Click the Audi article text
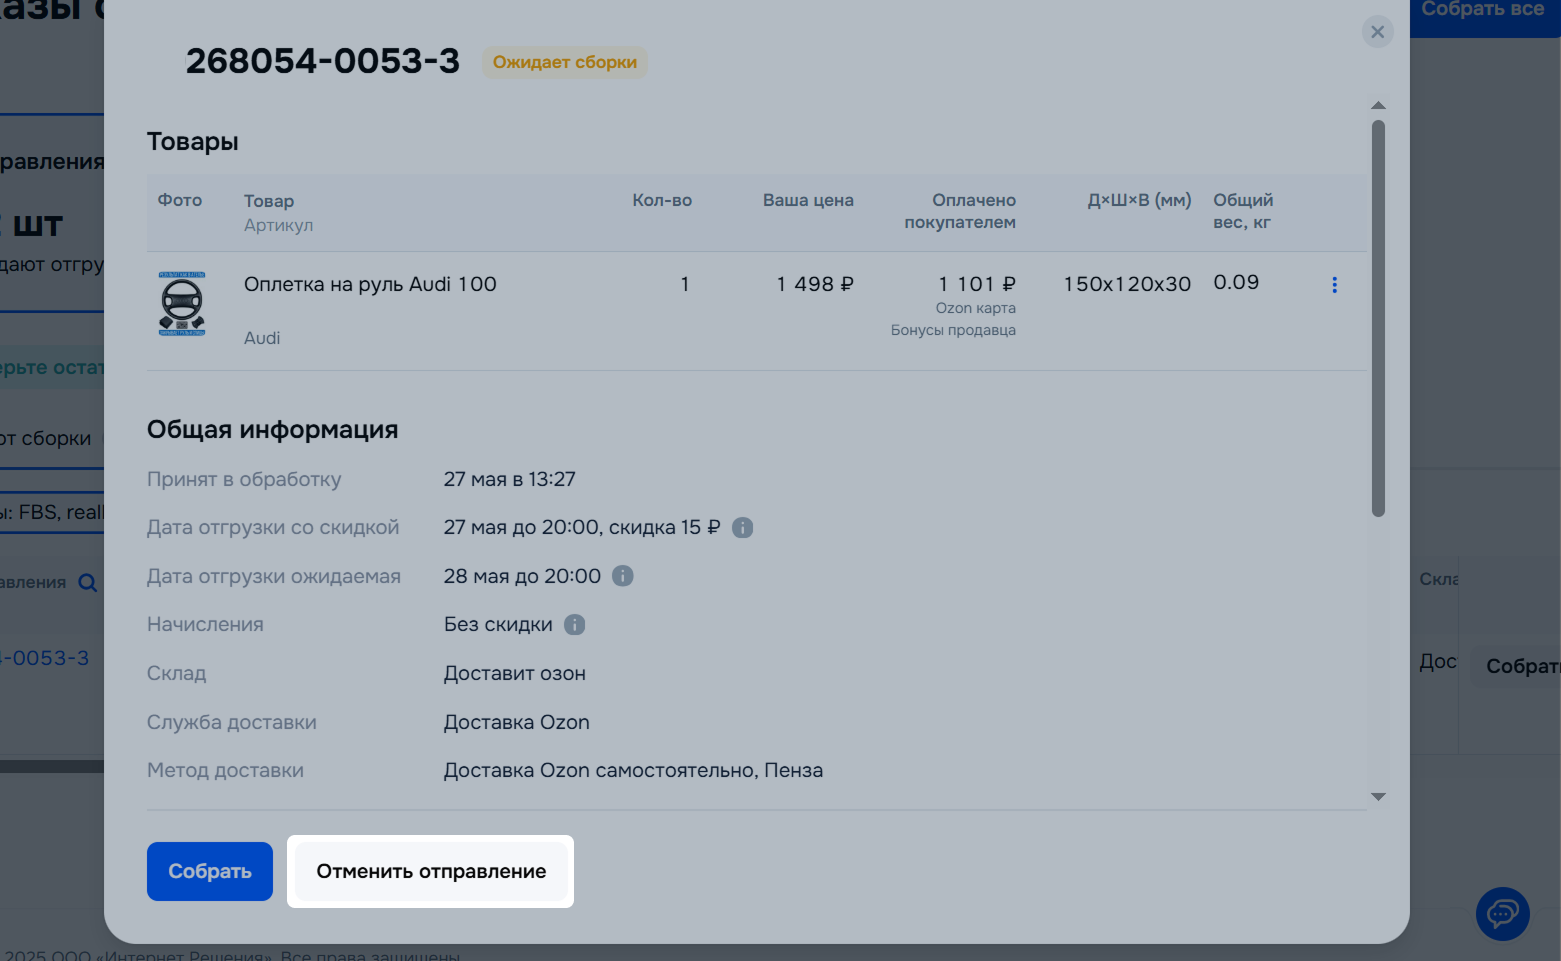Viewport: 1561px width, 961px height. tap(262, 338)
